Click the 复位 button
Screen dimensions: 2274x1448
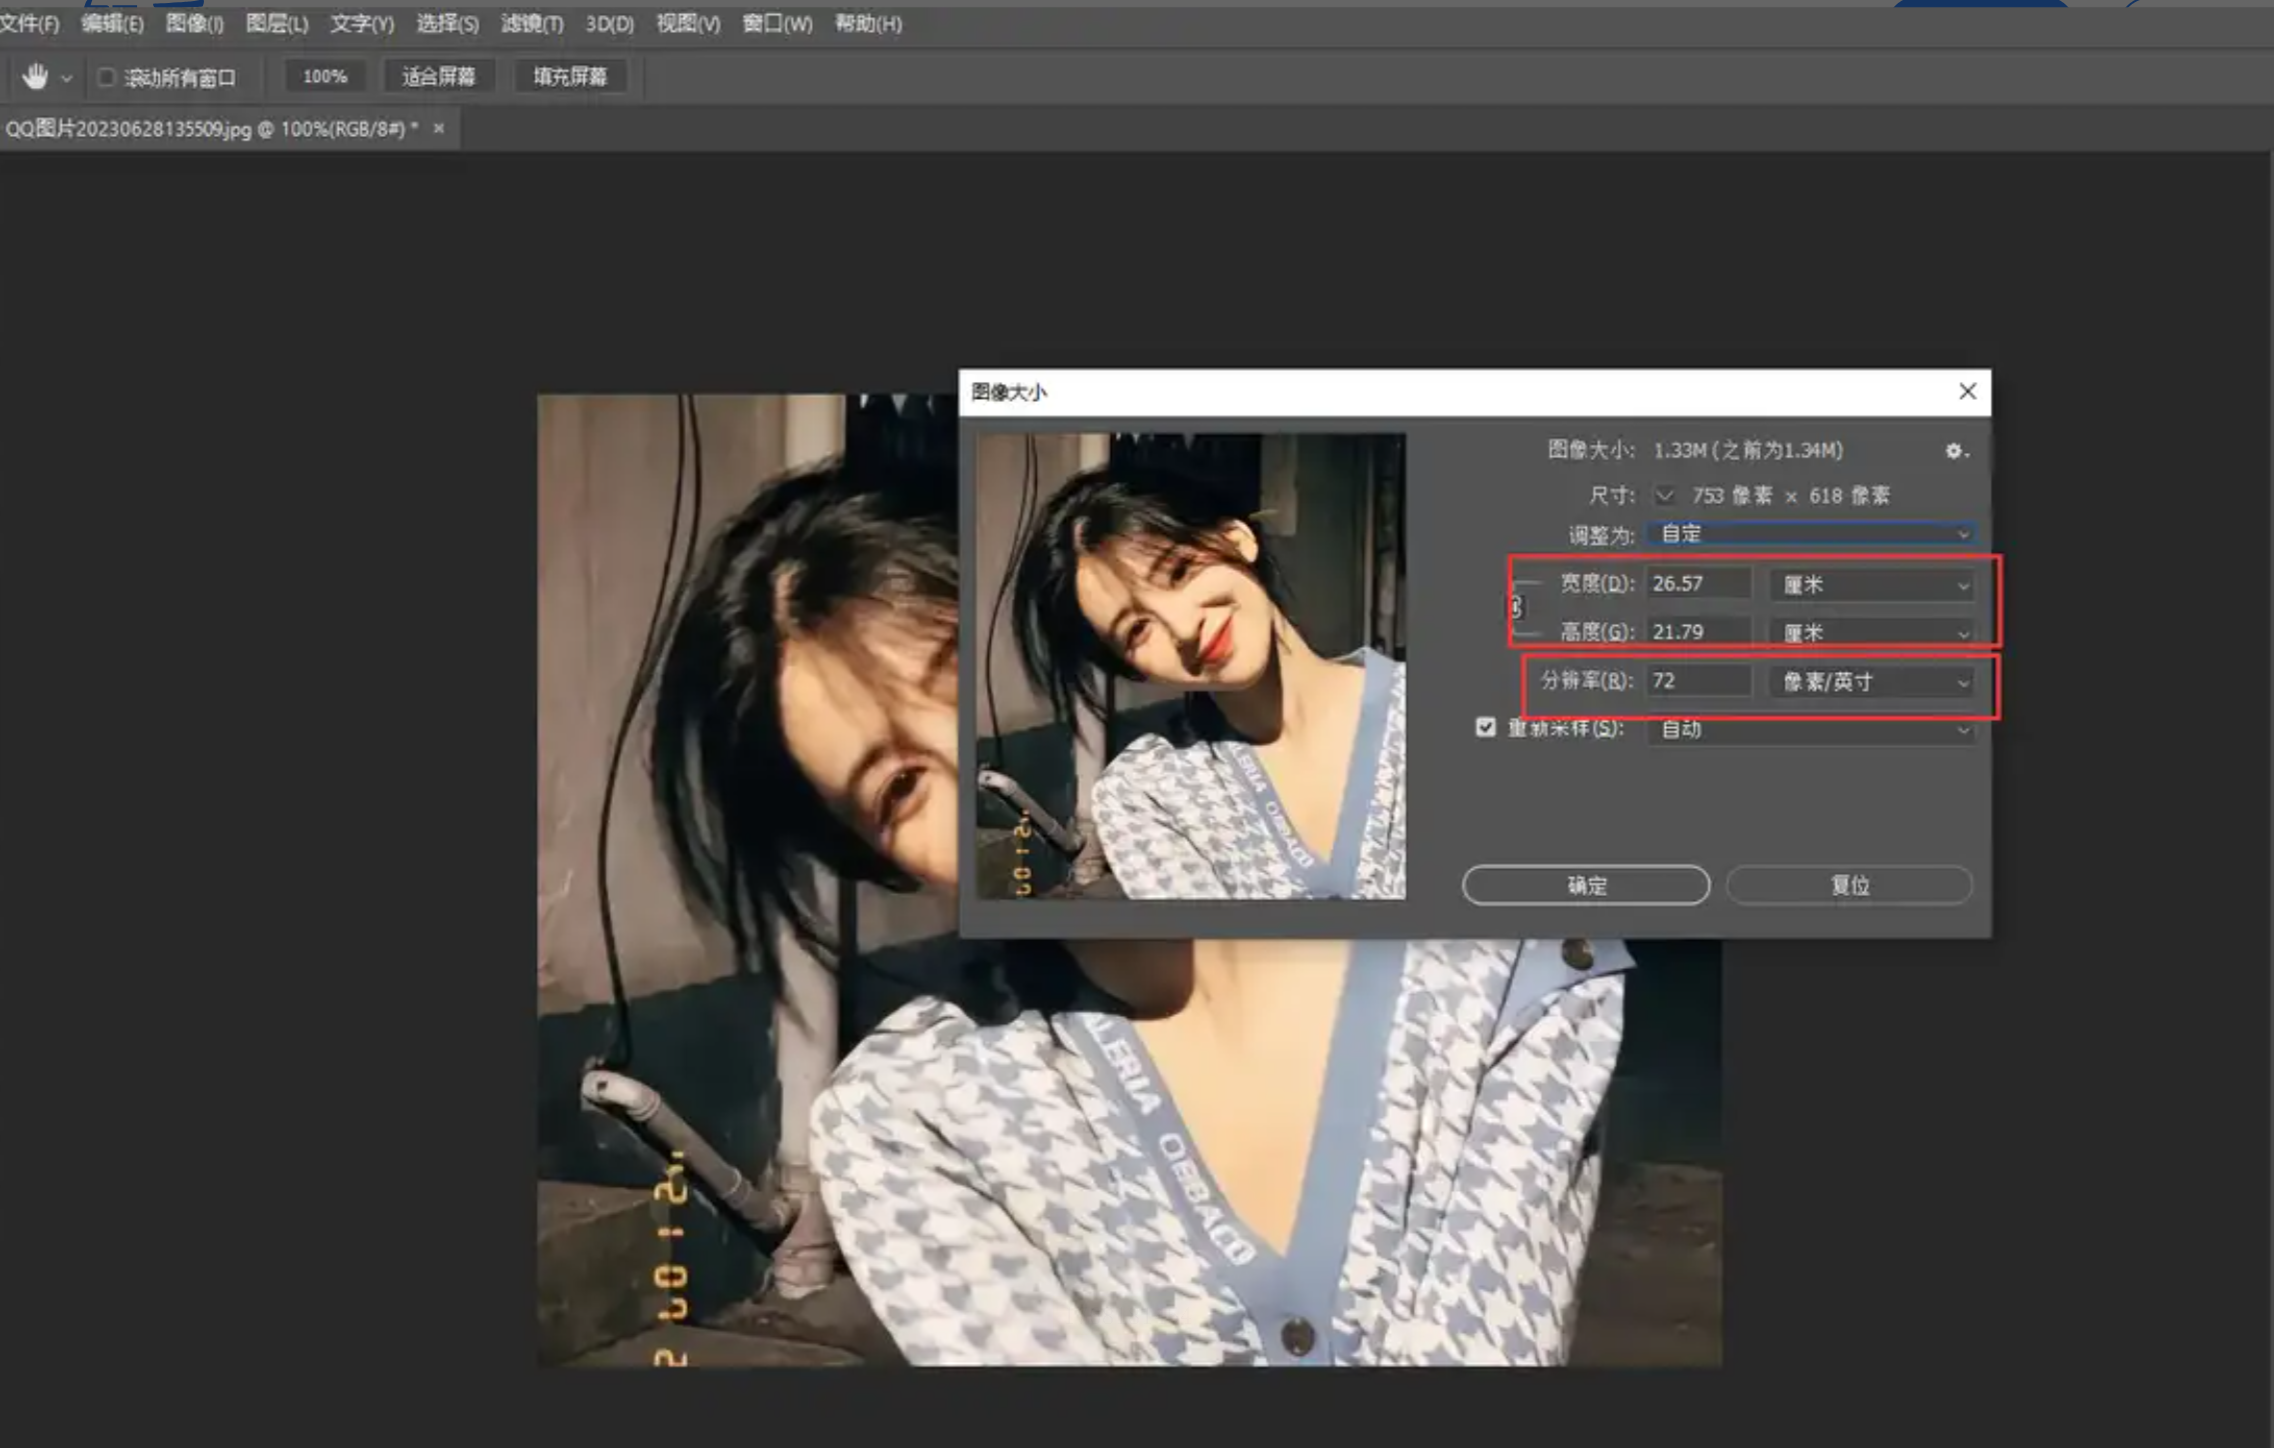click(1849, 885)
